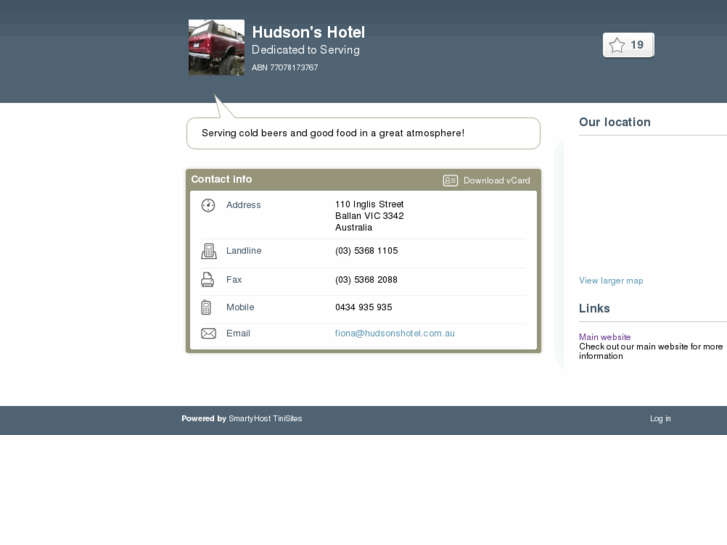Click the Hudson's Hotel title heading
Viewport: 727px width, 545px height.
(x=308, y=32)
